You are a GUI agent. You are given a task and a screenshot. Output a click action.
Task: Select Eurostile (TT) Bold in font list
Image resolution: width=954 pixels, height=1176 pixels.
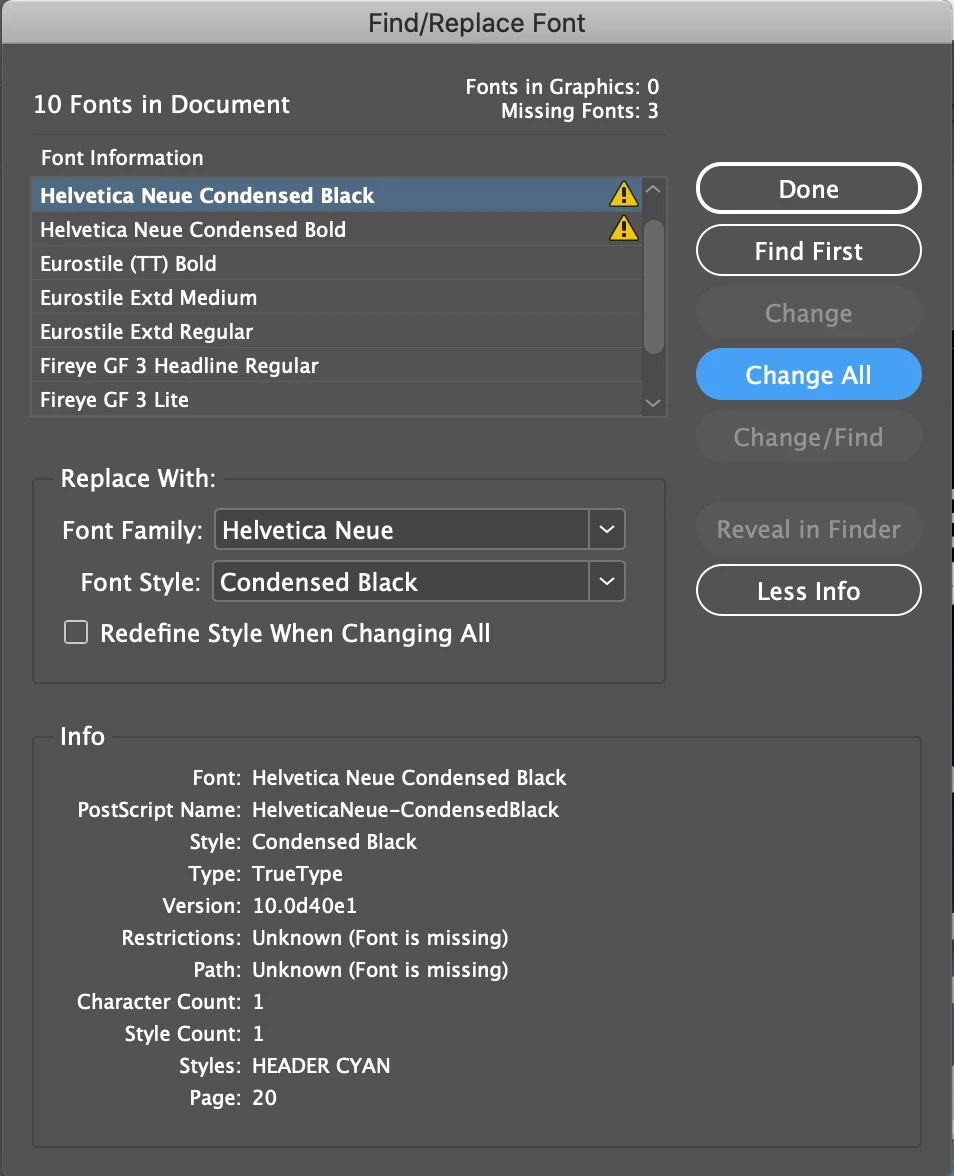click(x=337, y=263)
